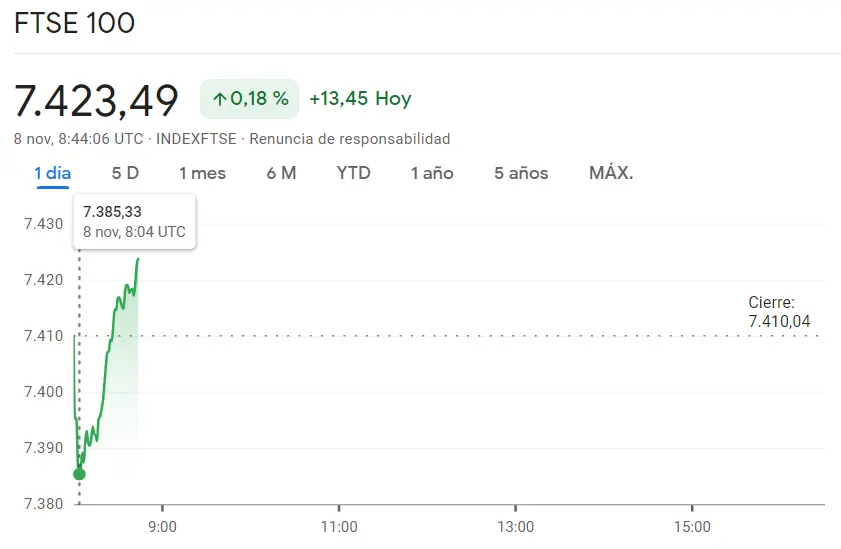The image size is (841, 549).
Task: Click the tooltip value '7.385,33'
Action: tap(112, 212)
